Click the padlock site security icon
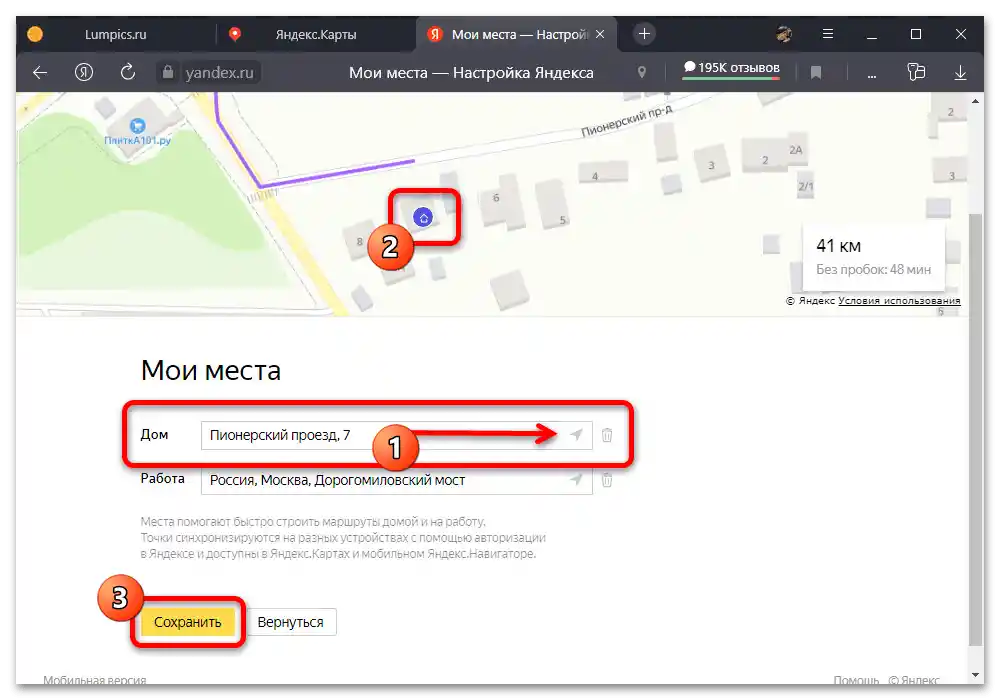Image resolution: width=1000 pixels, height=700 pixels. coord(168,72)
